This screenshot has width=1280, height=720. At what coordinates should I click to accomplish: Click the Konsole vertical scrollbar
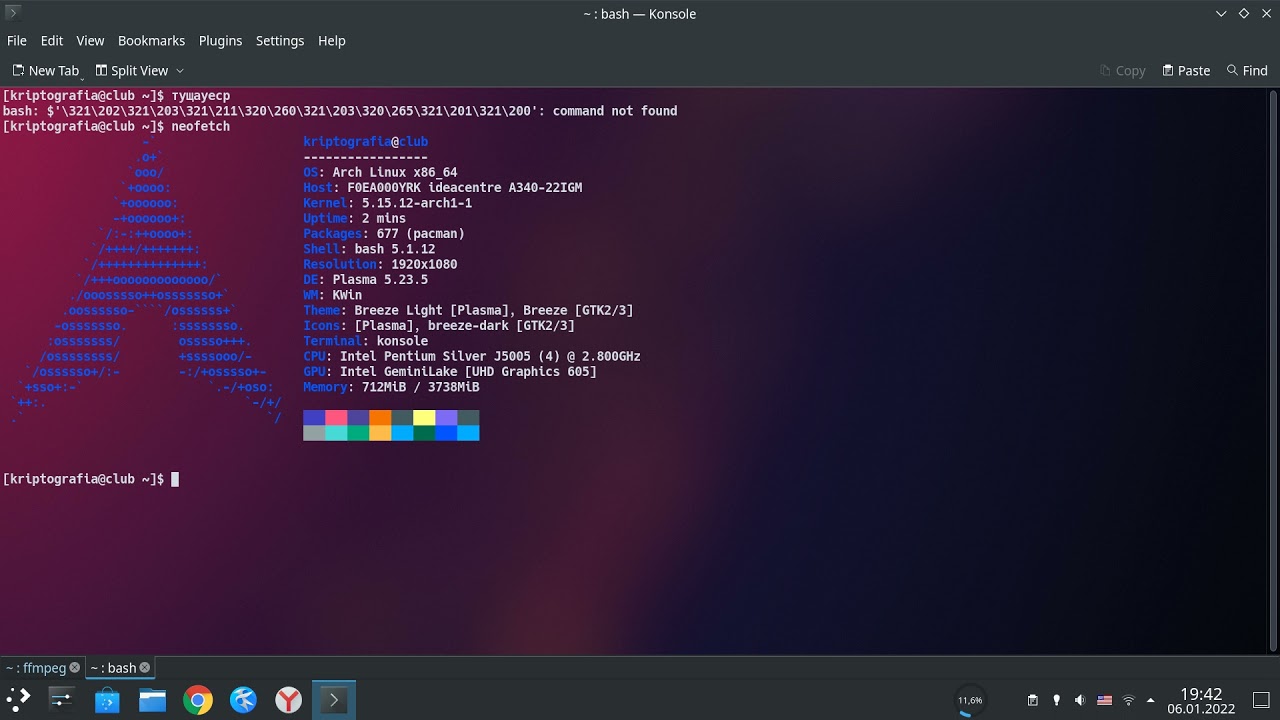coord(1273,371)
